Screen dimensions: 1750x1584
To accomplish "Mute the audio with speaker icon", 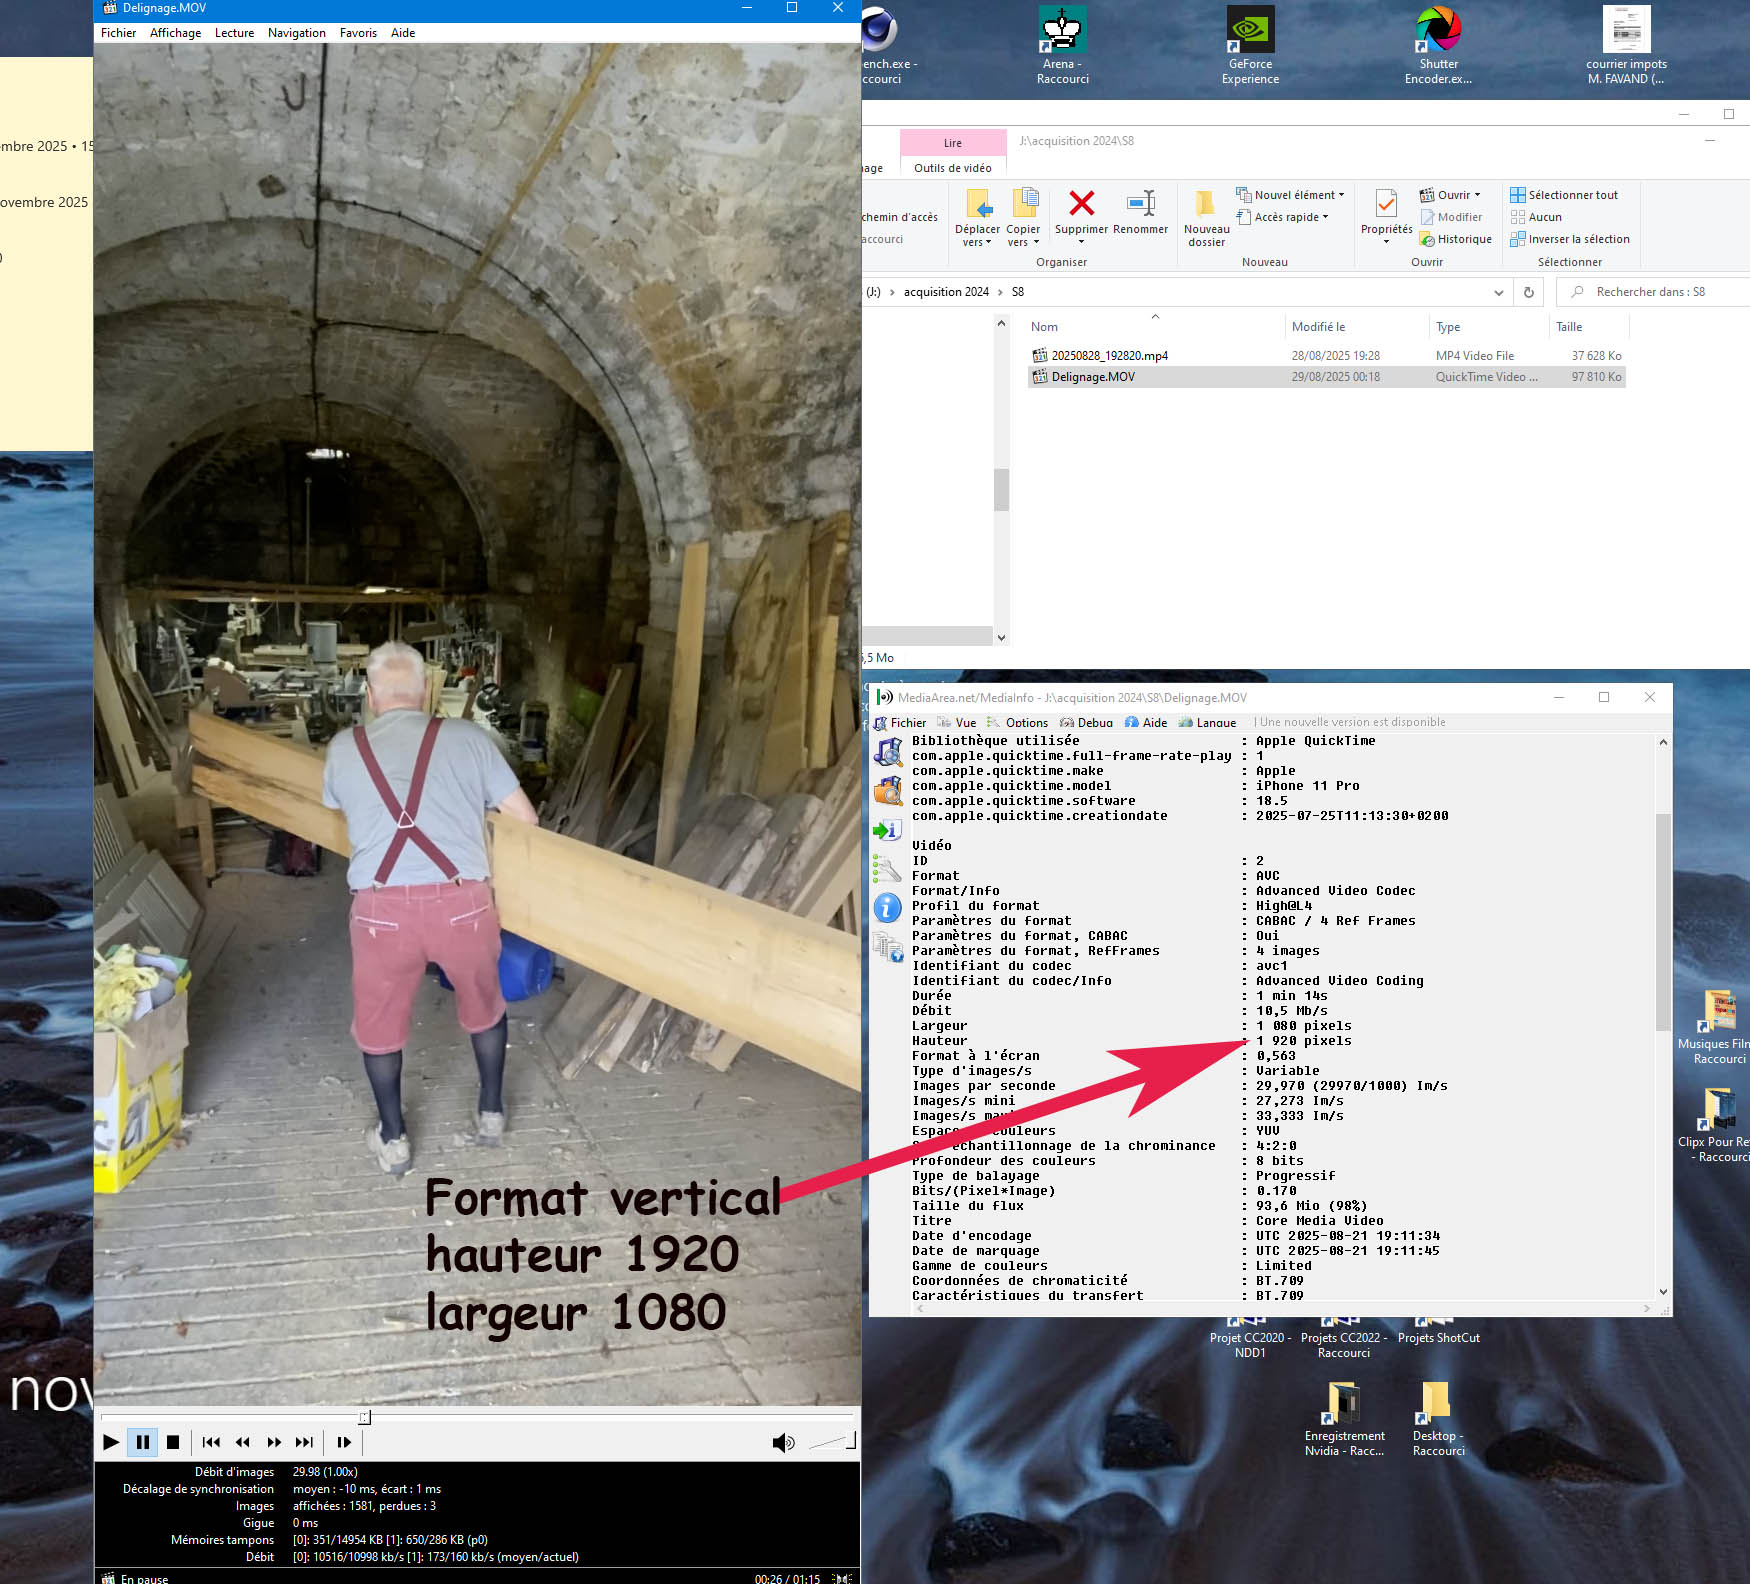I will click(x=783, y=1442).
